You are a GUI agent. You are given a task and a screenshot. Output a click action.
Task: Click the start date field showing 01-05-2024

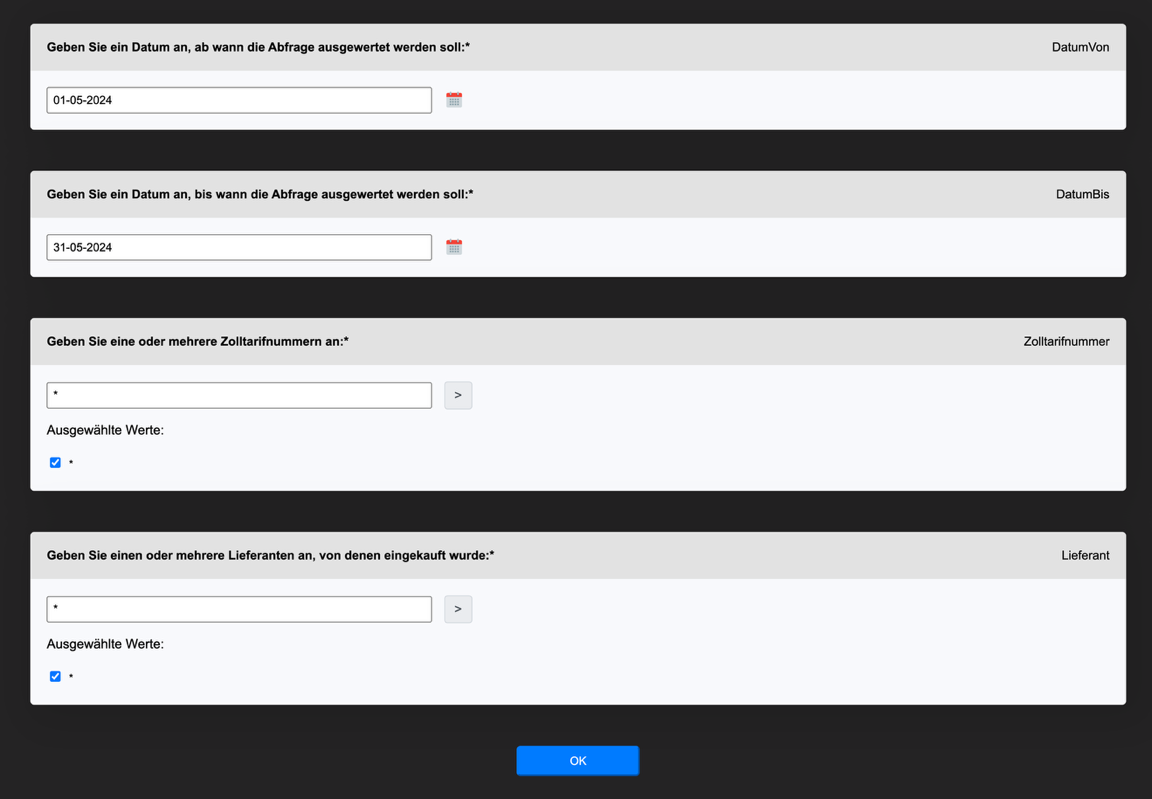[x=239, y=100]
